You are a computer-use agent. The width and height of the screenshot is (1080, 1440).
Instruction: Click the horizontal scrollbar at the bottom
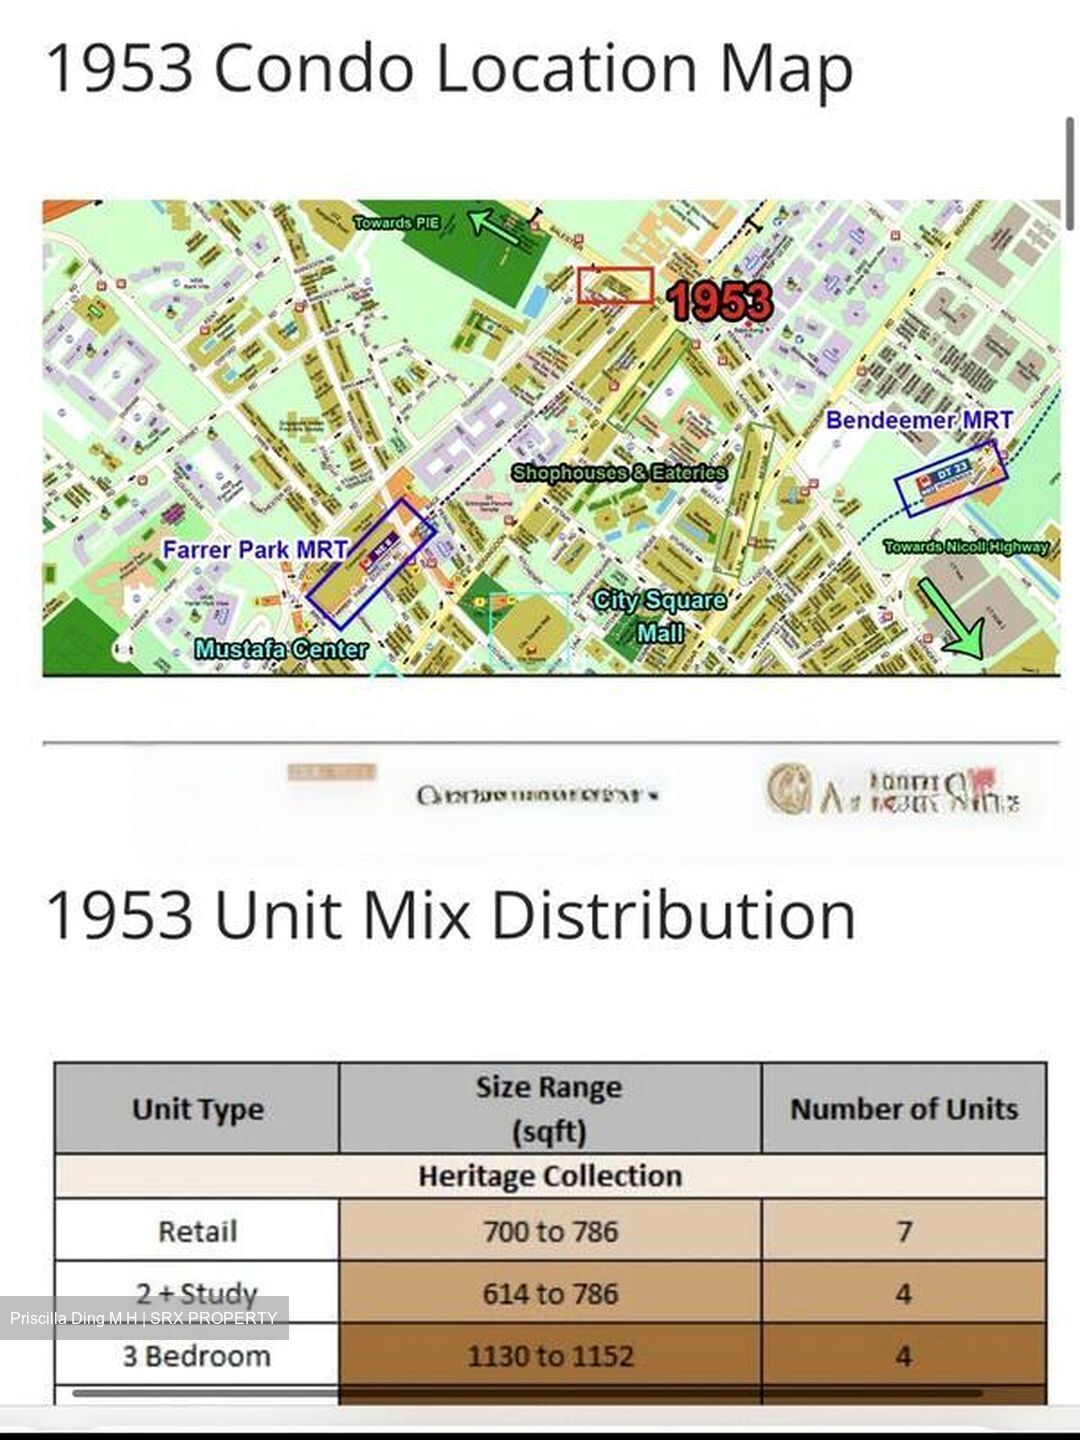pyautogui.click(x=528, y=1391)
